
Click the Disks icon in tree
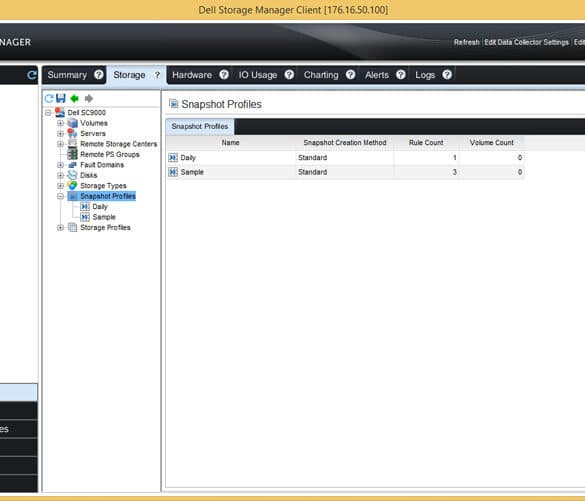[72, 175]
